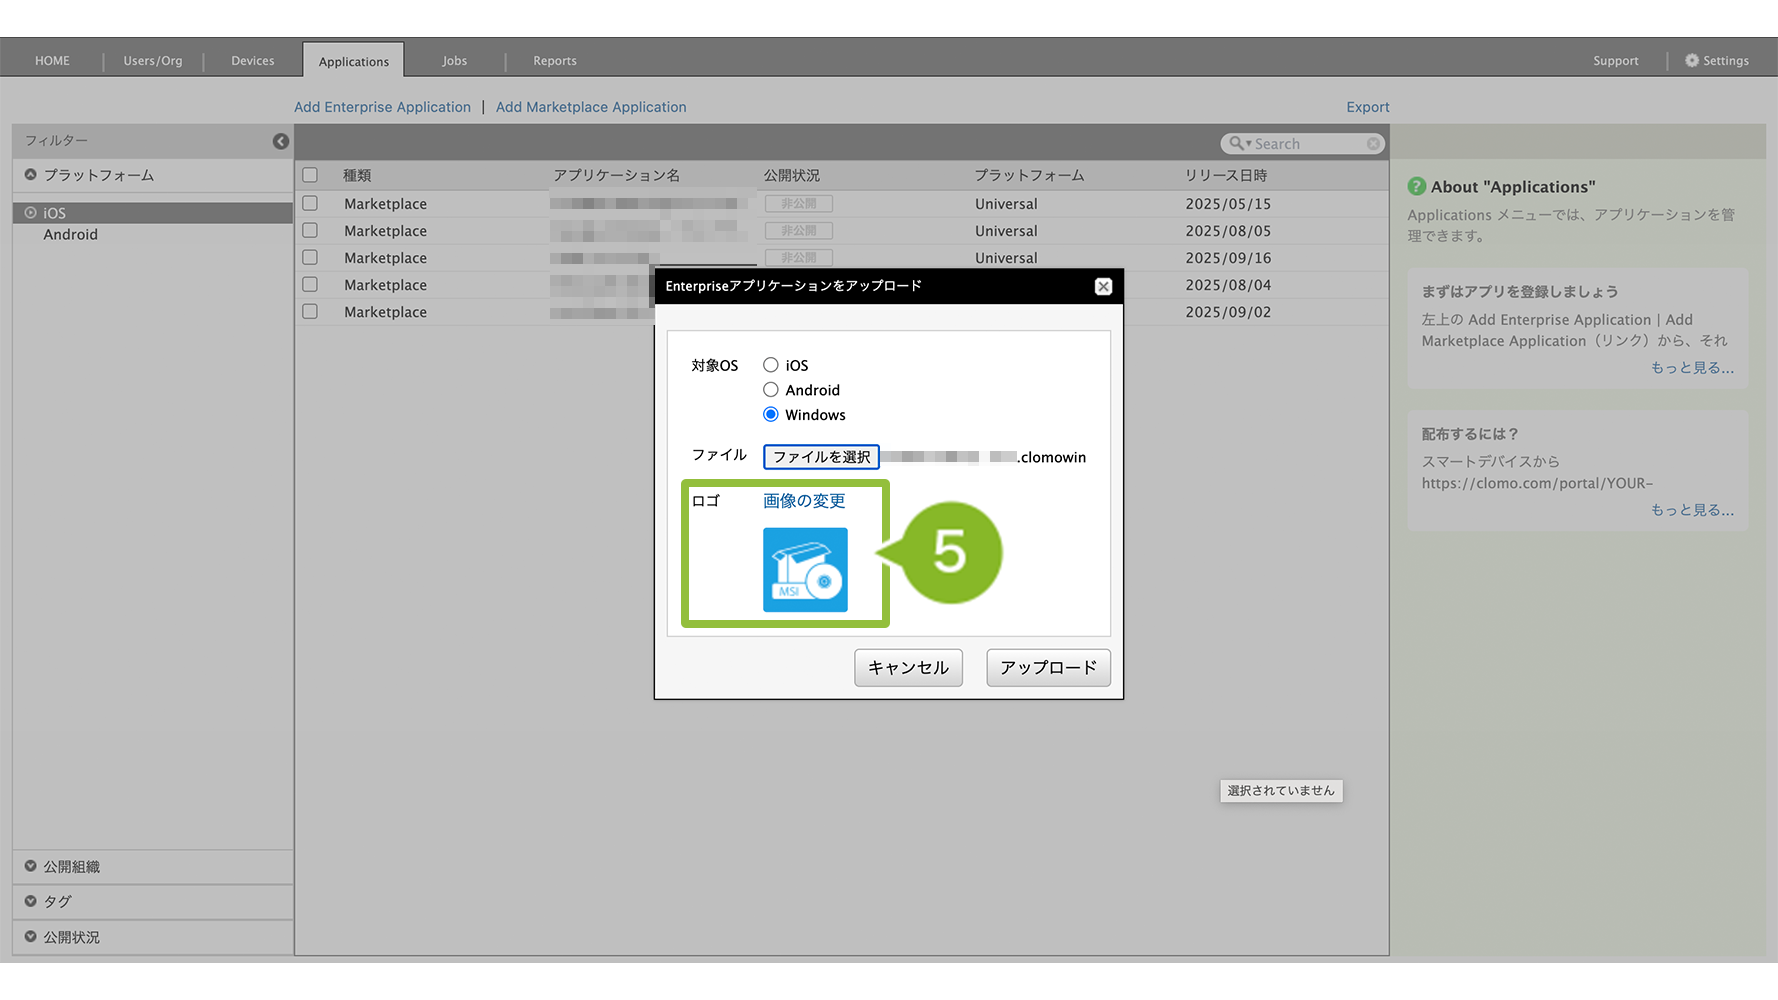Click the MSI installer logo image
The width and height of the screenshot is (1778, 1000).
coord(805,570)
